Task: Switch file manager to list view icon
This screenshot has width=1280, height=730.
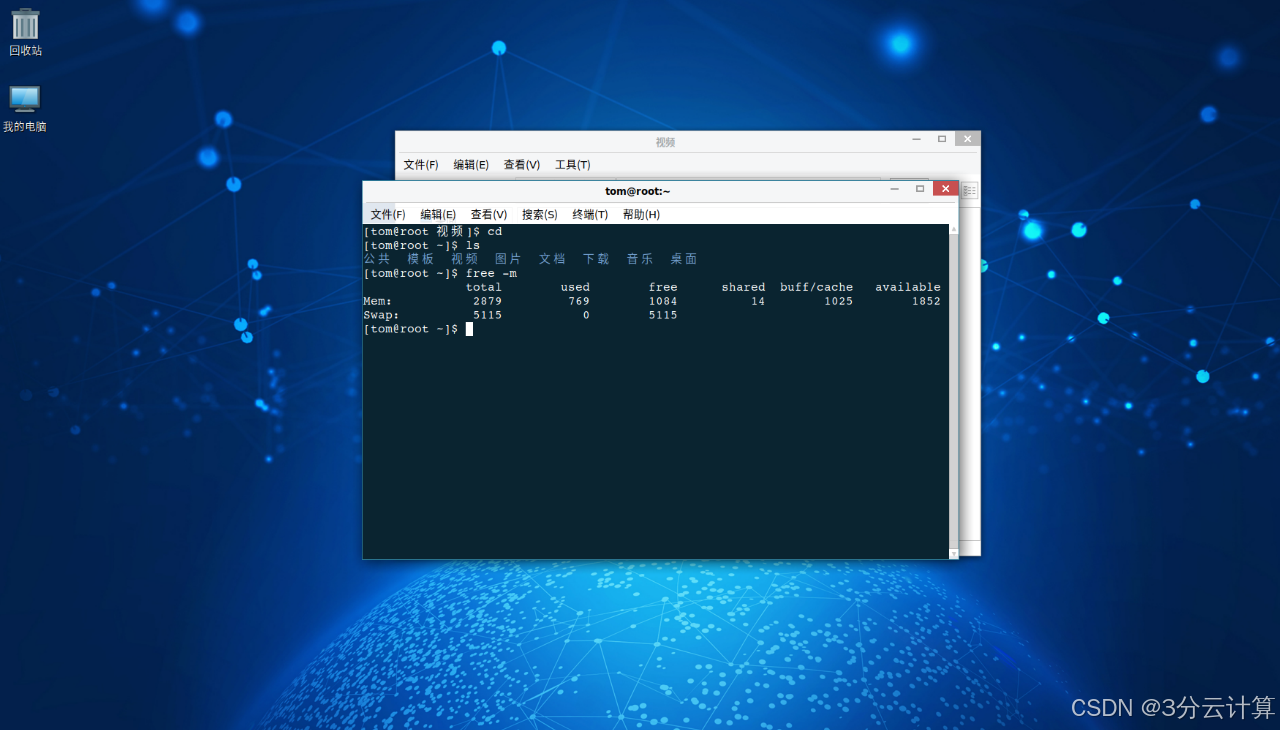Action: tap(969, 190)
